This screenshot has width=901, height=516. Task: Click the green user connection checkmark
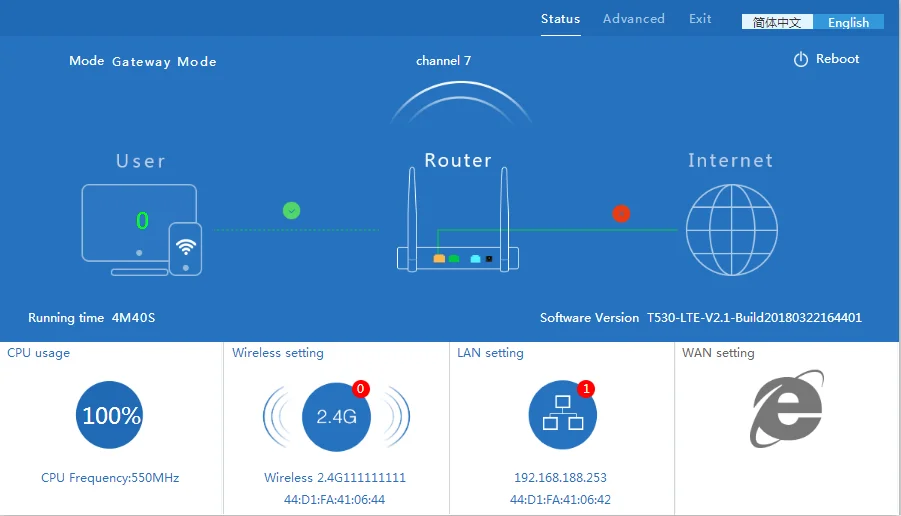[291, 210]
